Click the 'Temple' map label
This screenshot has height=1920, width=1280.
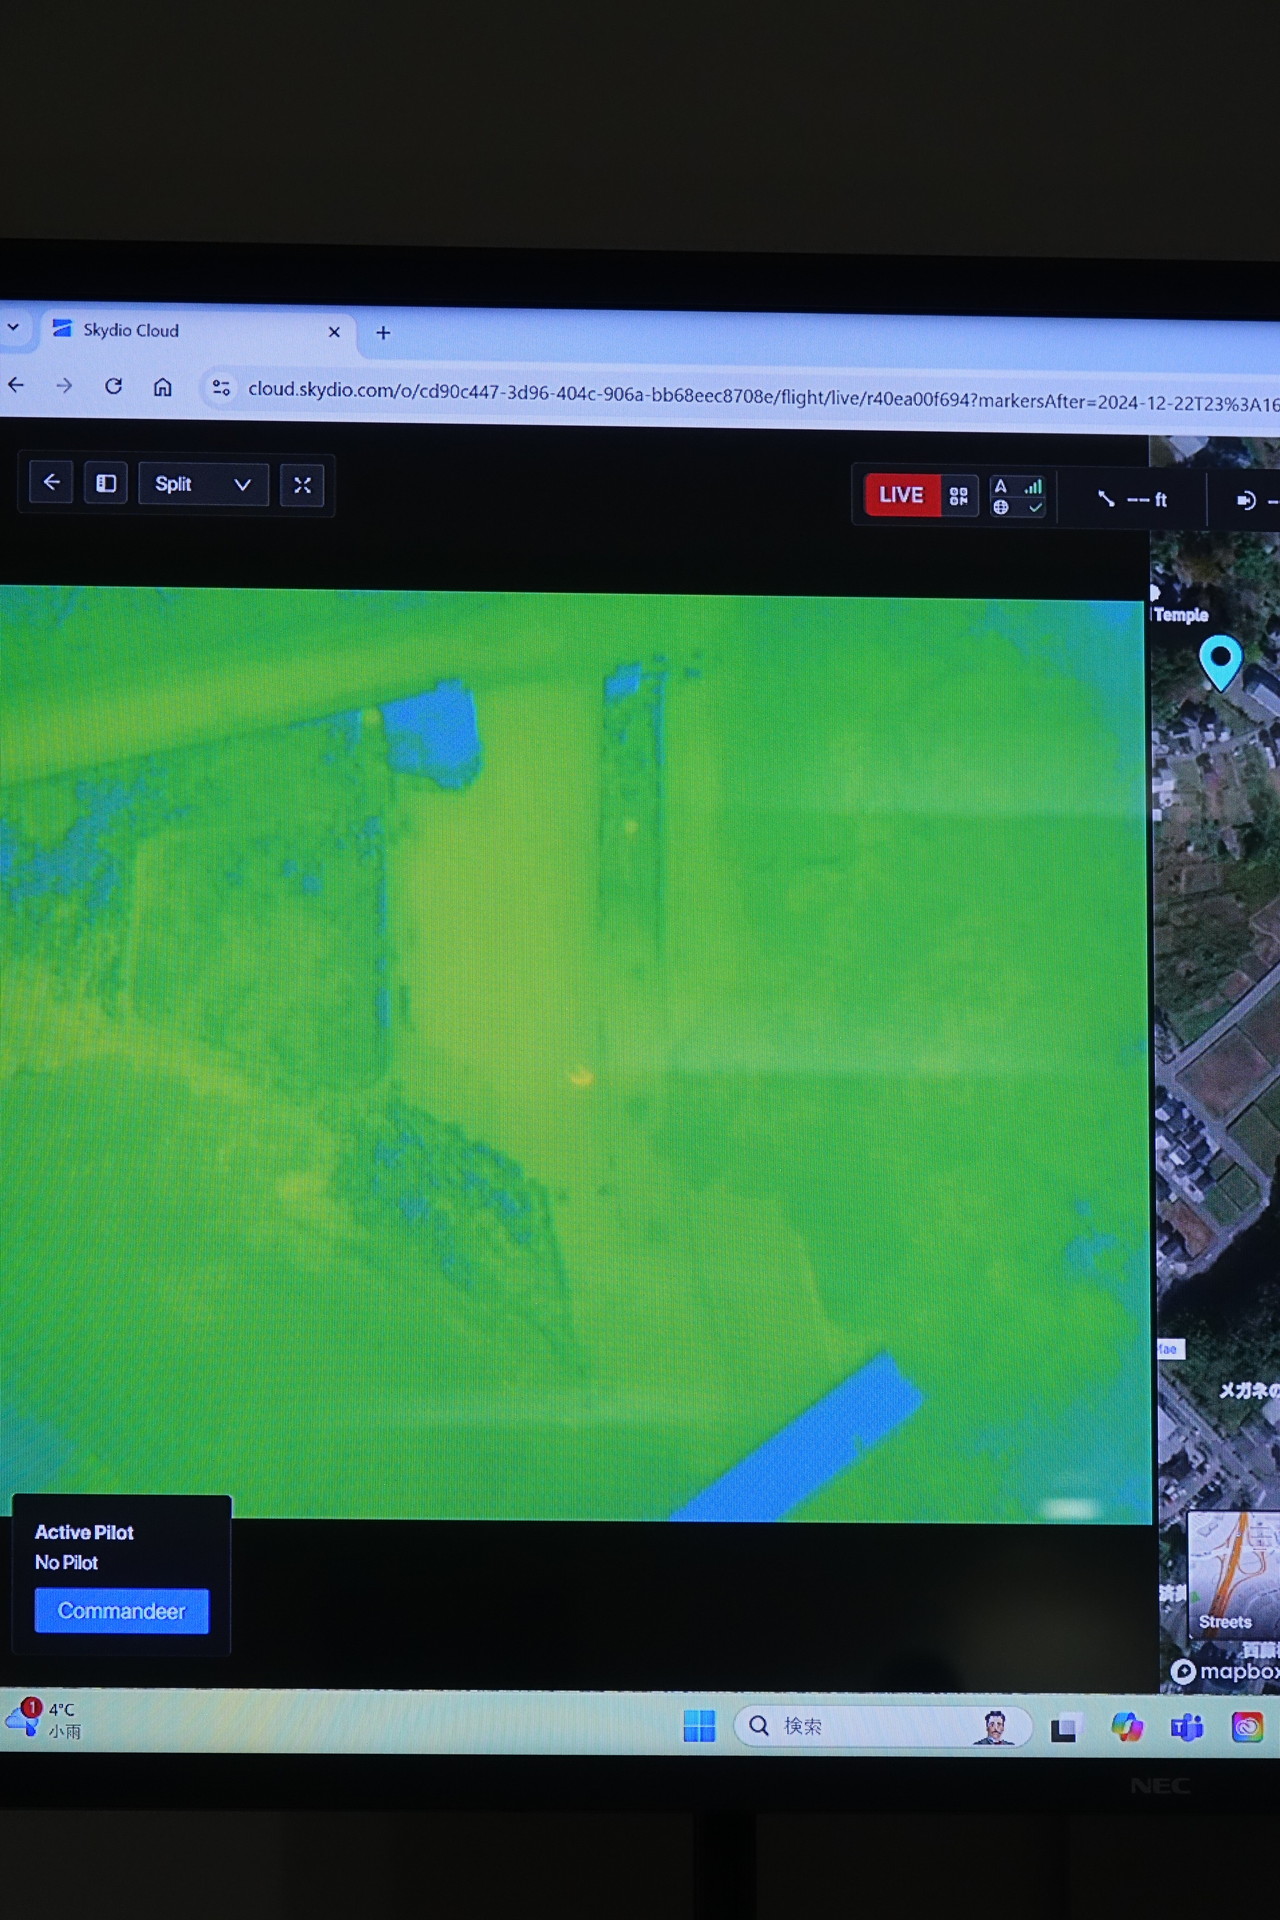pyautogui.click(x=1181, y=615)
